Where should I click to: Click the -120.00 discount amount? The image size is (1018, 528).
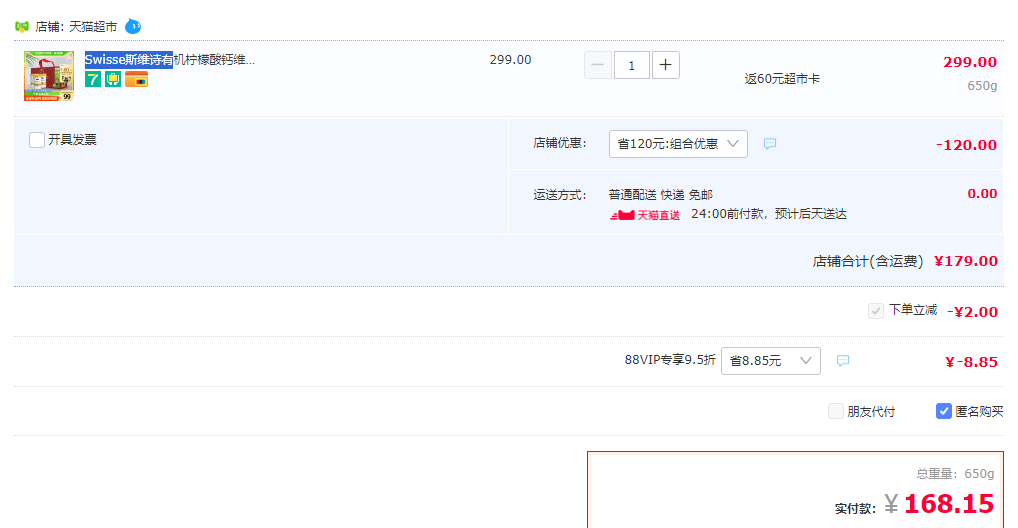point(966,145)
